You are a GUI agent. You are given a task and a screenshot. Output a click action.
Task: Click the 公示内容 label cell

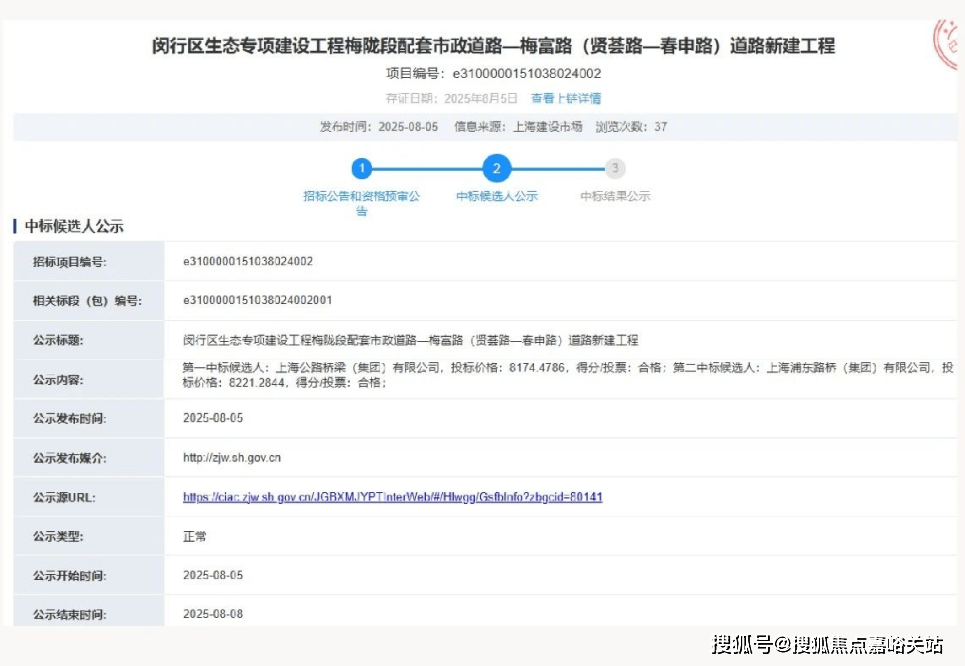click(x=89, y=380)
